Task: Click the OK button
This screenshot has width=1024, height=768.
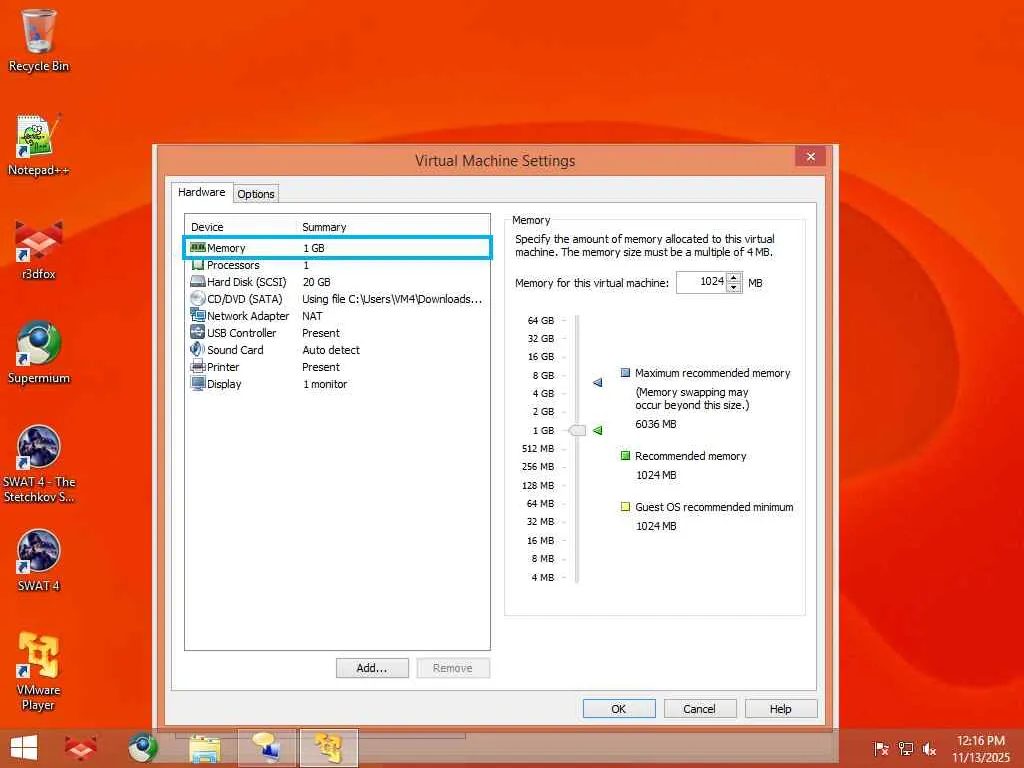Action: point(618,709)
